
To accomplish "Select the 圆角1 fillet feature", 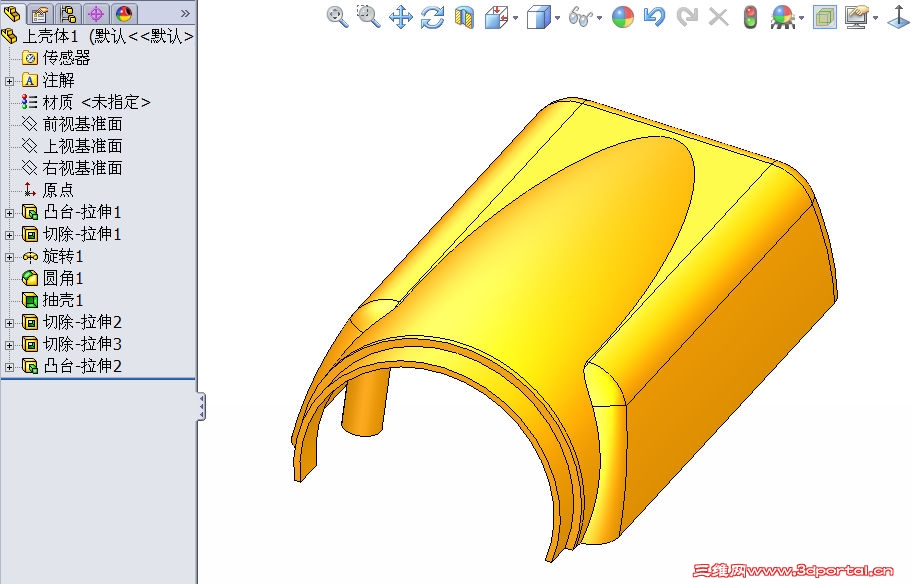I will click(x=63, y=278).
